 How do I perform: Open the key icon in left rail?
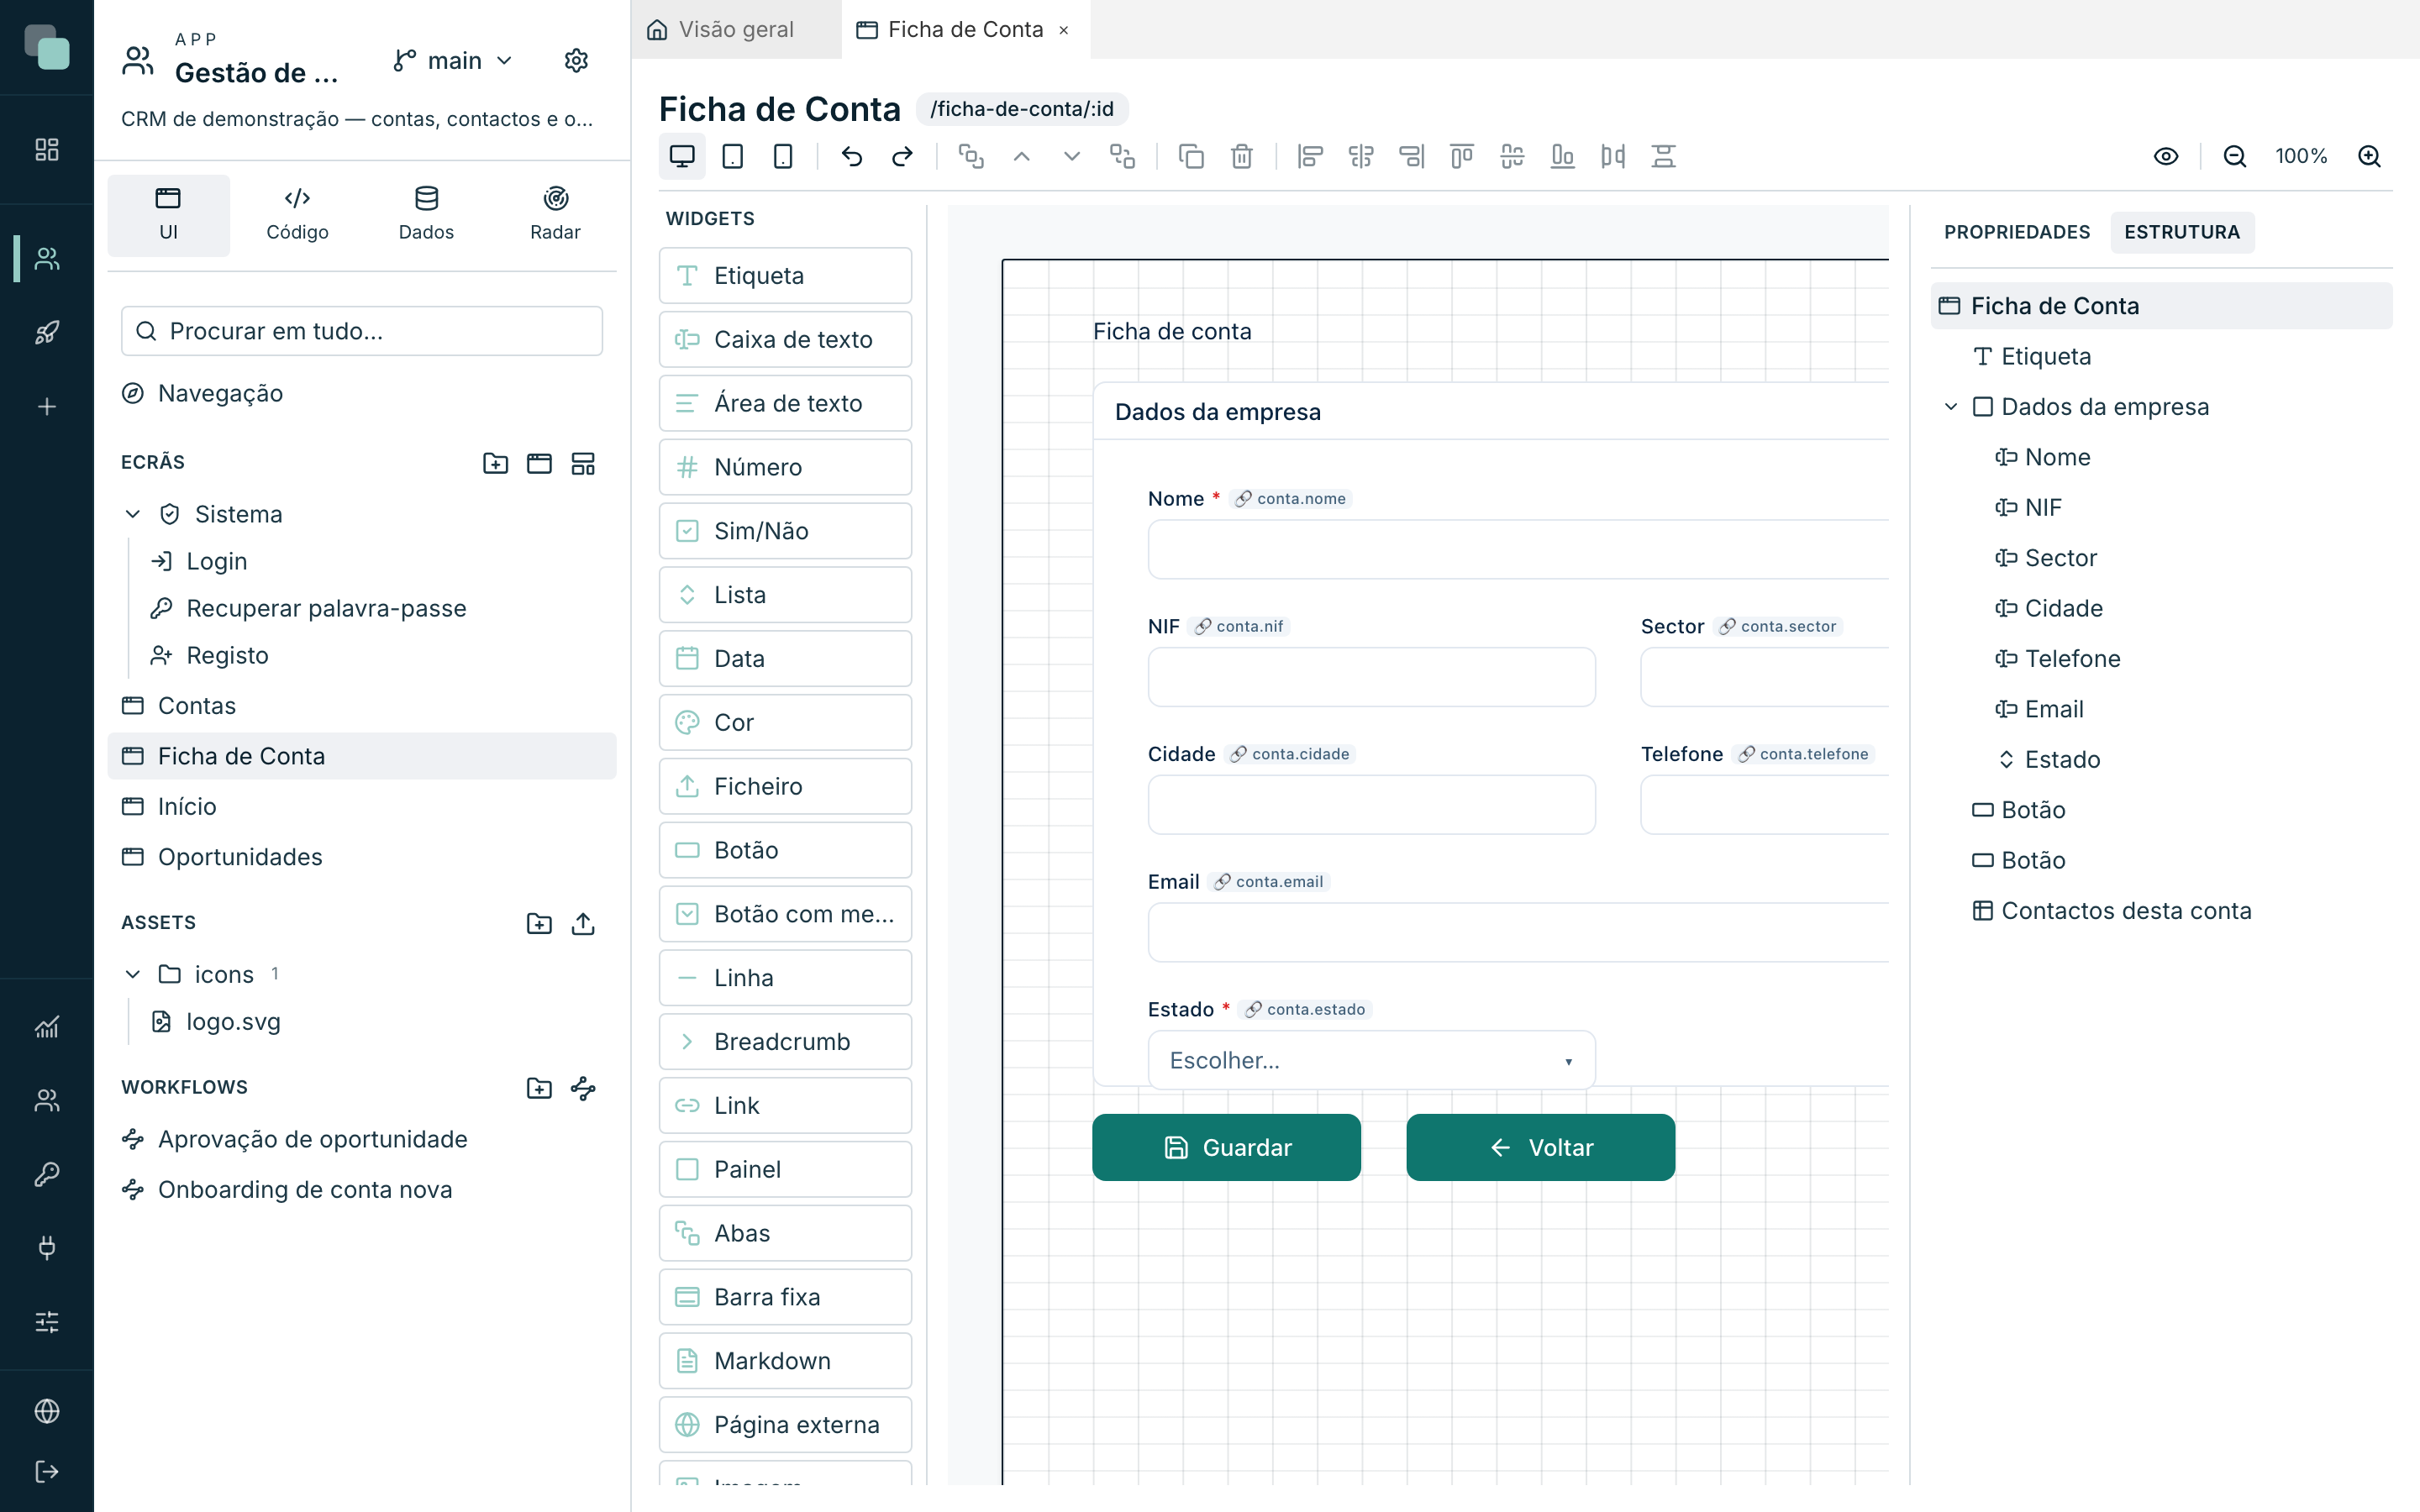(x=47, y=1173)
